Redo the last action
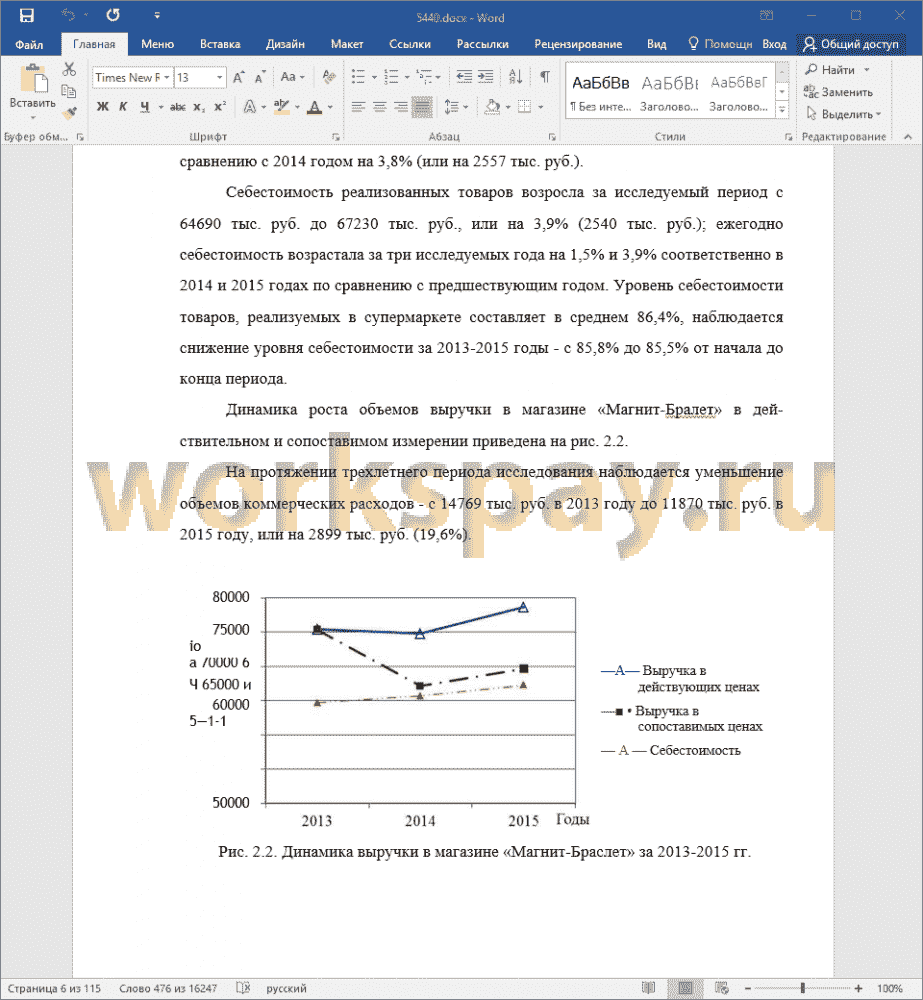Viewport: 923px width, 1000px height. 113,15
